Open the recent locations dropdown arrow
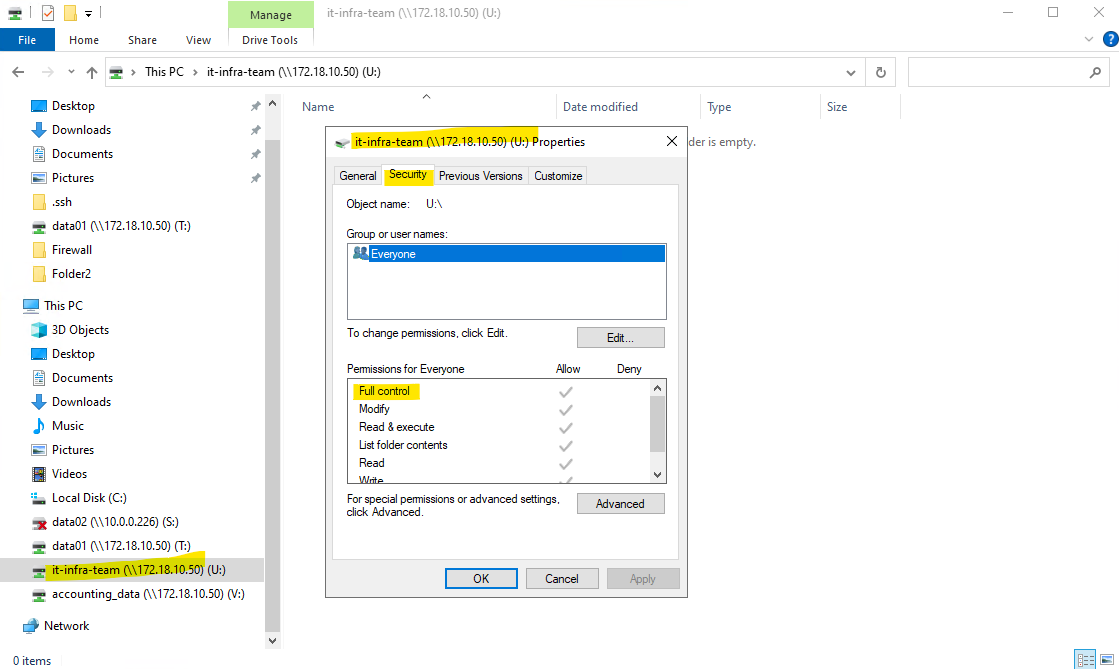The image size is (1119, 669). [x=71, y=72]
